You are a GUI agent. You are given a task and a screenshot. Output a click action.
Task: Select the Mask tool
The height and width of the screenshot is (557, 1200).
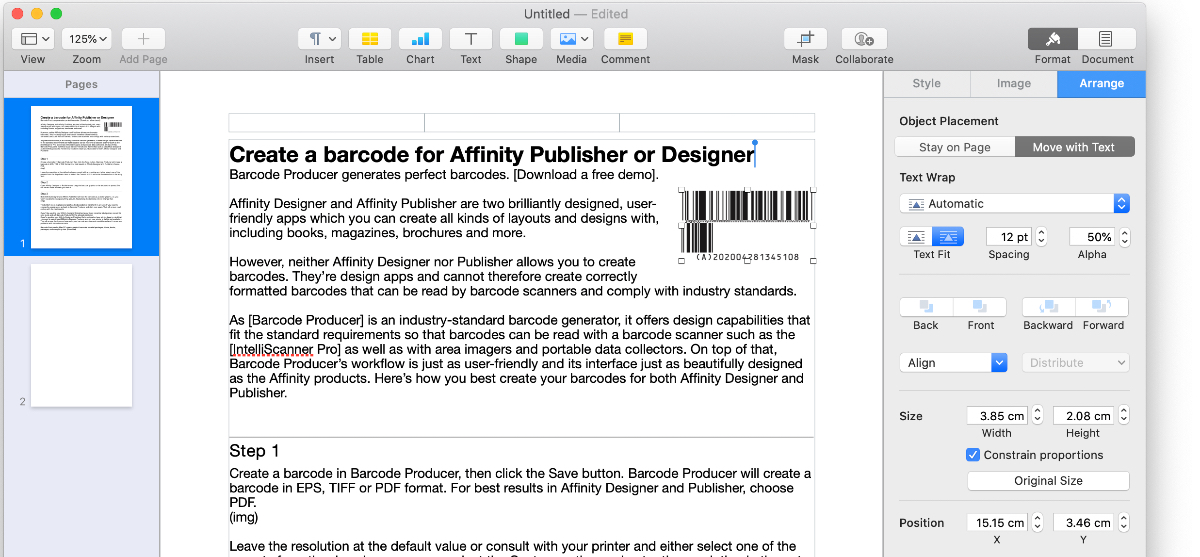805,39
